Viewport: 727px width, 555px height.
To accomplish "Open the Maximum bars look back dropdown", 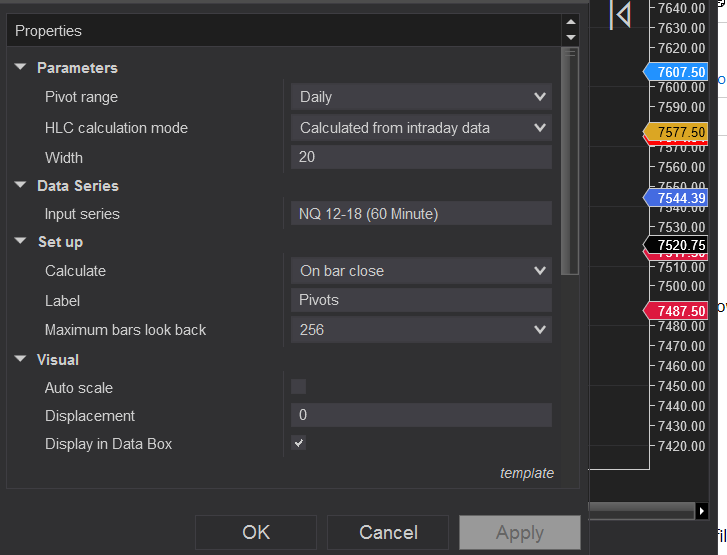I will pyautogui.click(x=421, y=329).
